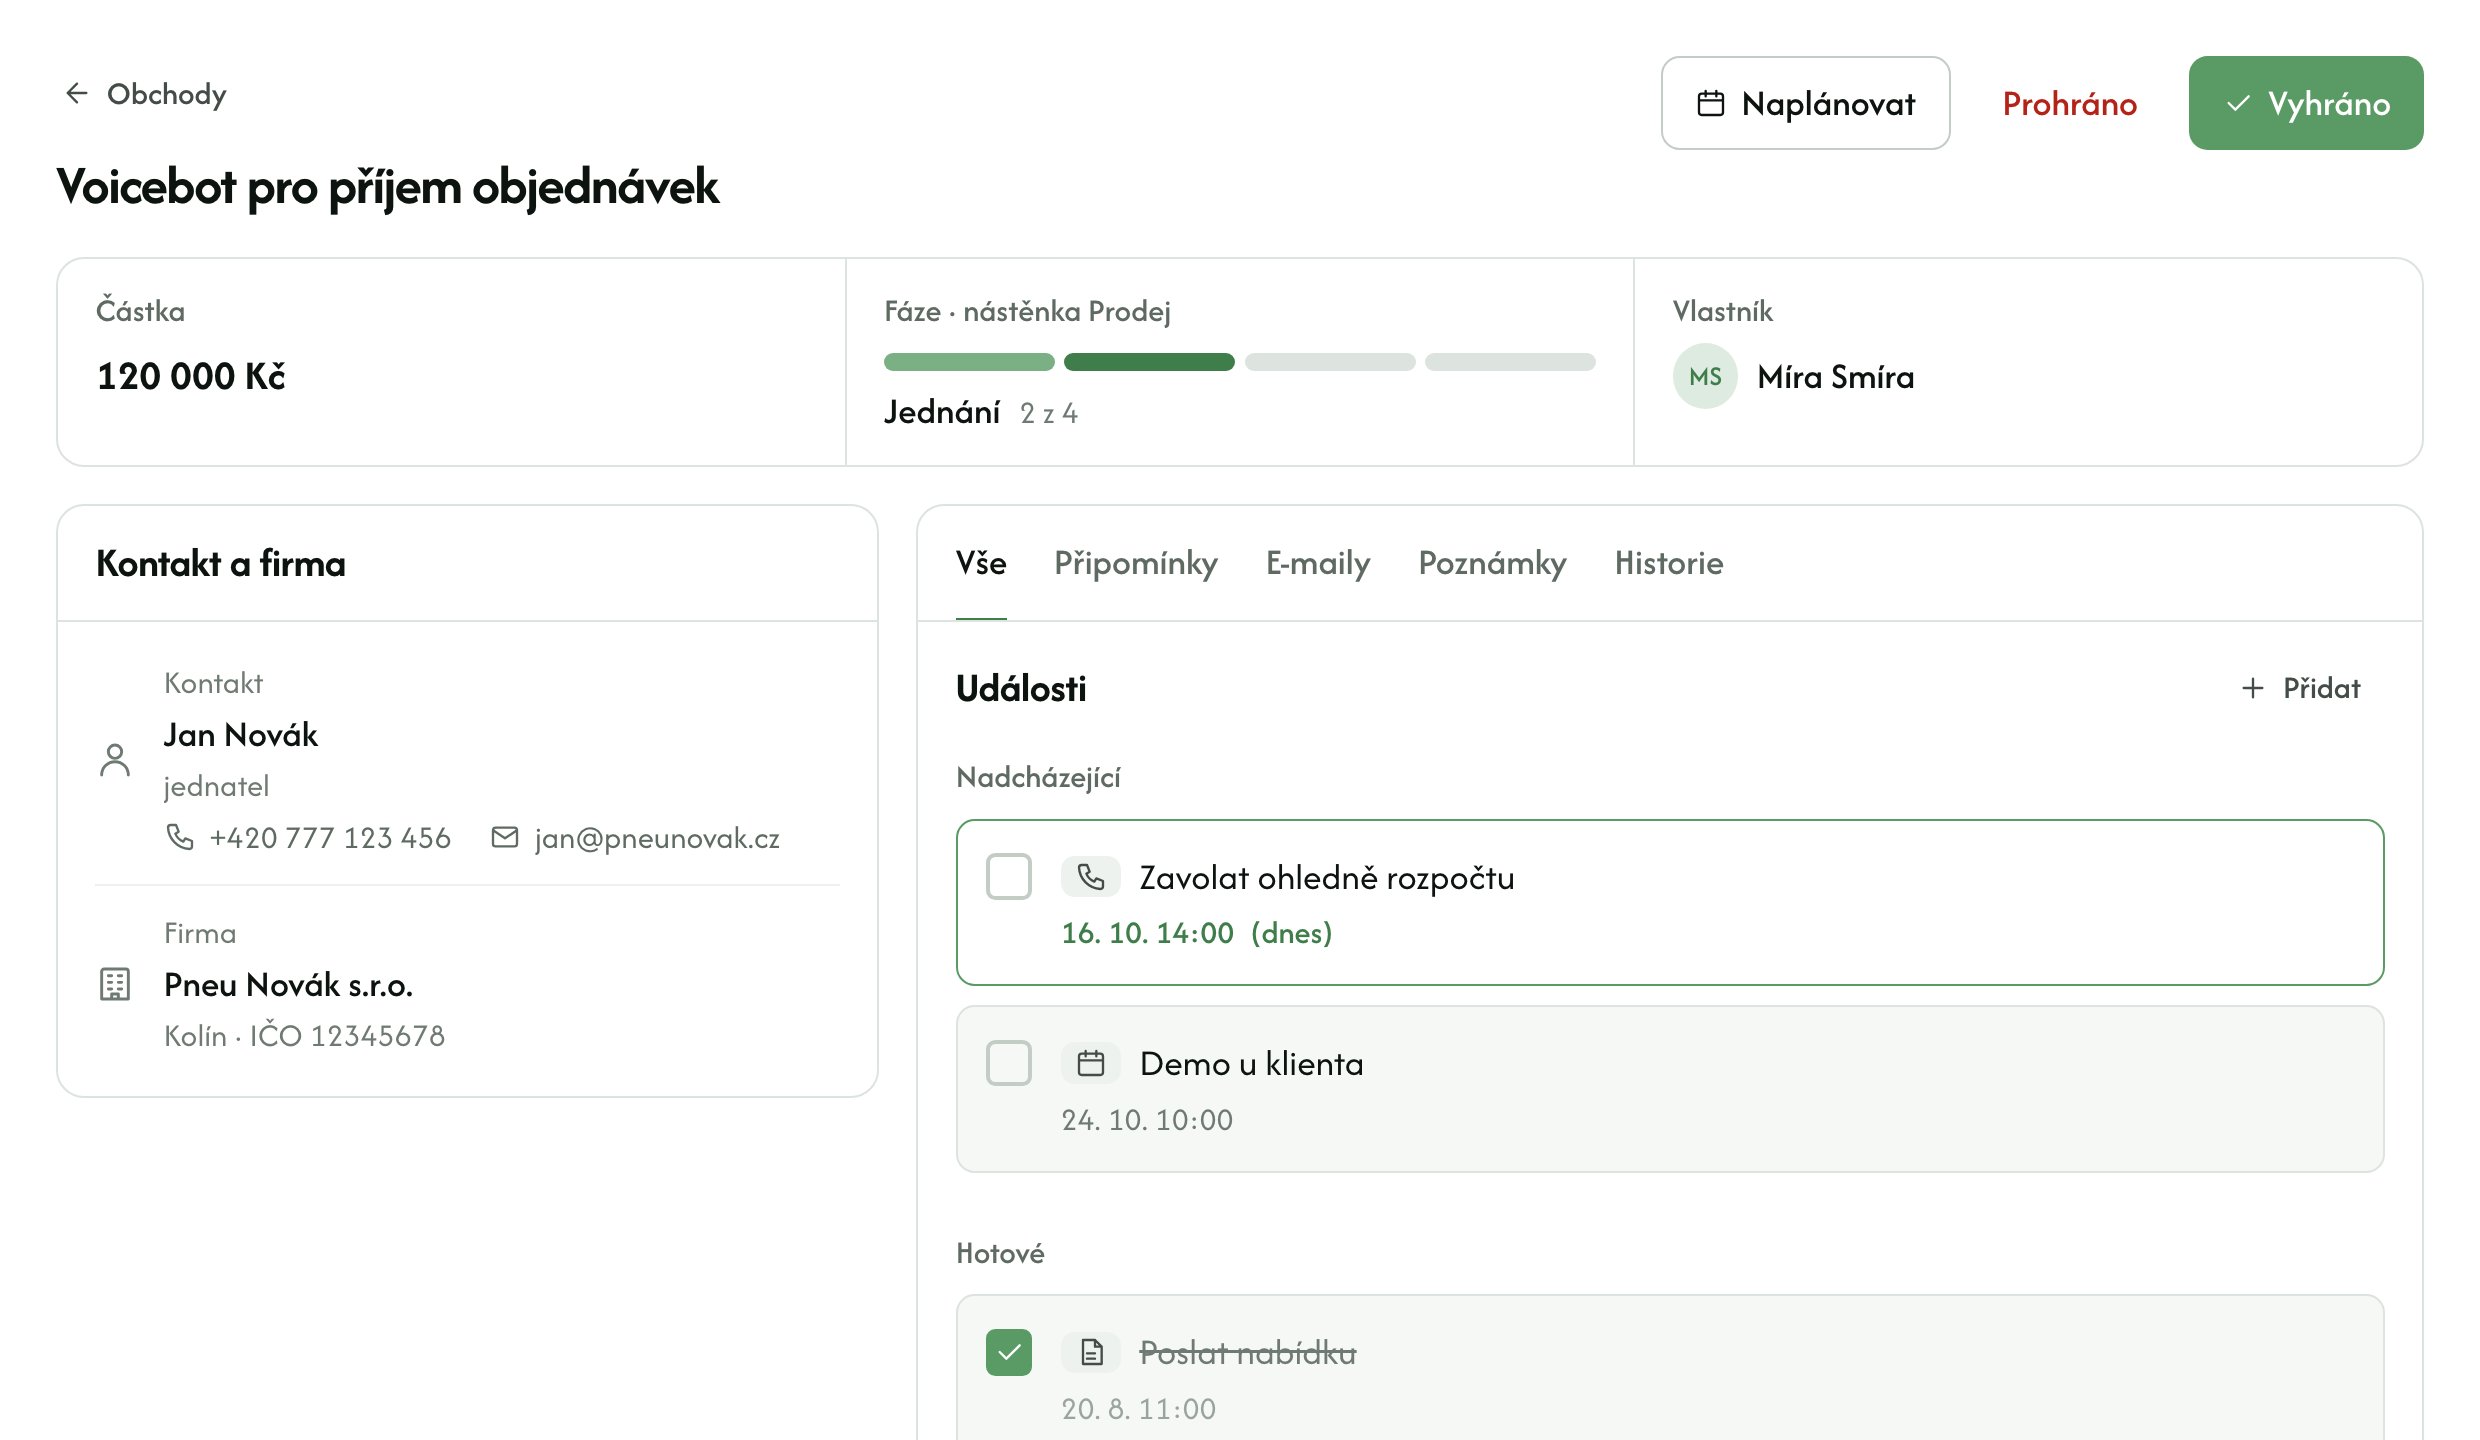Image resolution: width=2480 pixels, height=1440 pixels.
Task: Click the calendar icon in Demo u klienta event
Action: click(x=1091, y=1063)
